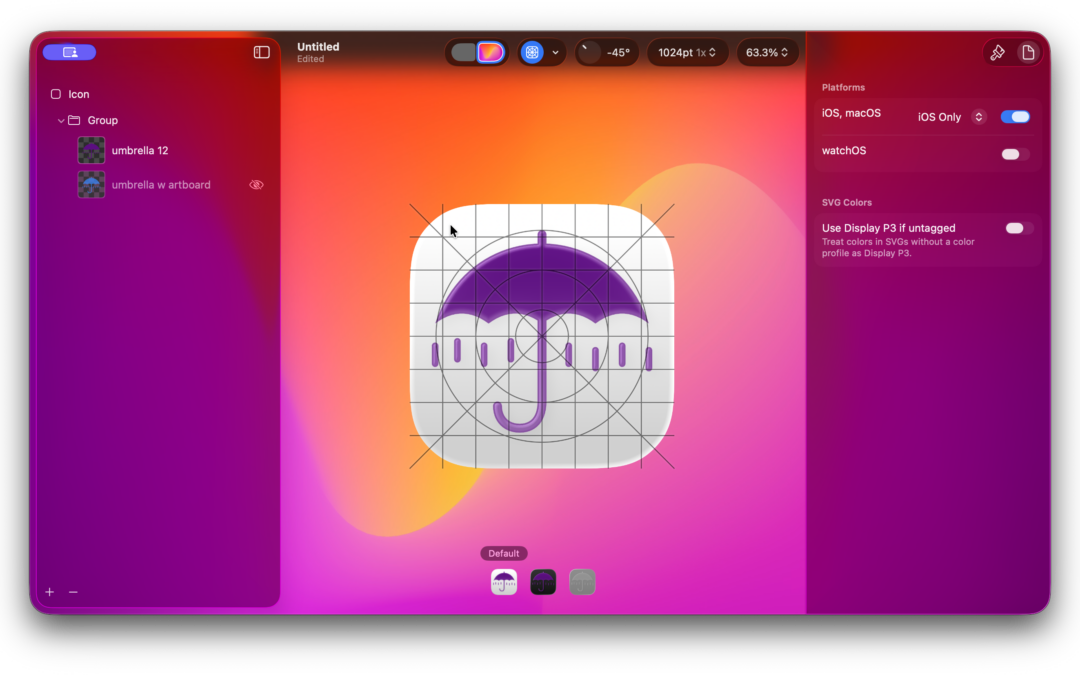Click the -45° light angle value
The height and width of the screenshot is (675, 1080).
(618, 52)
